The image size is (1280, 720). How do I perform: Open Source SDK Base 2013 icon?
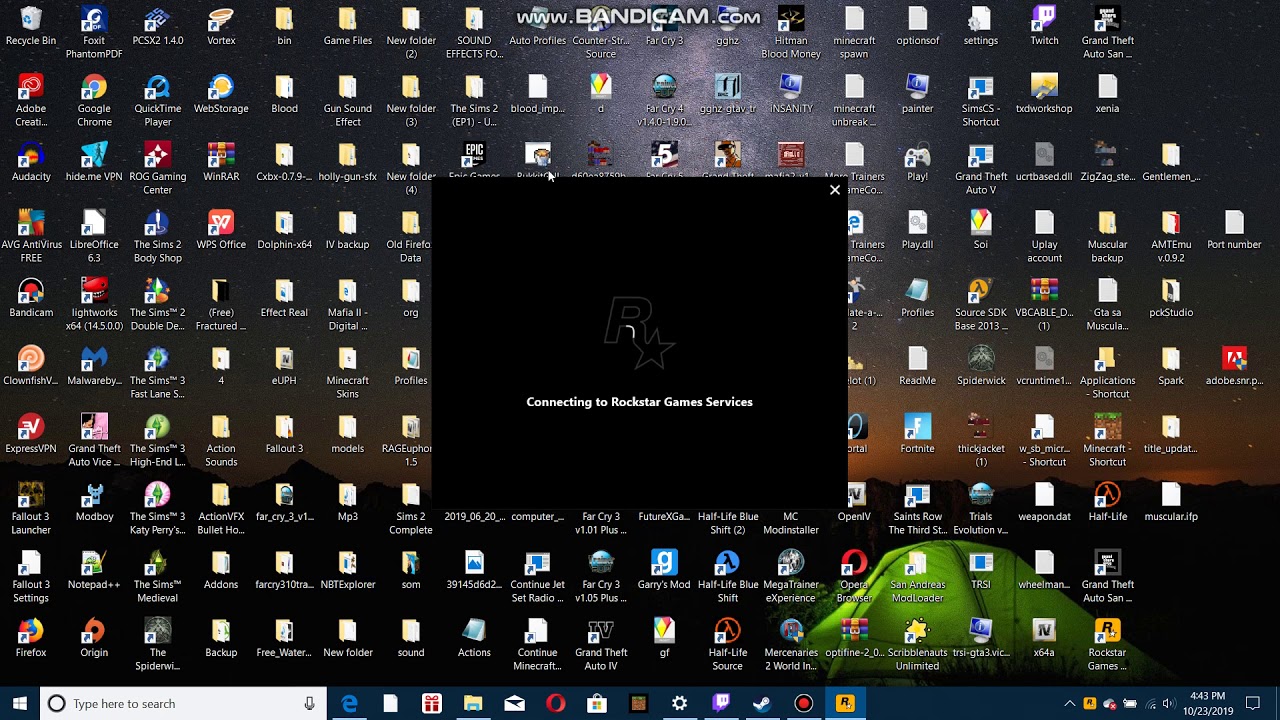[x=981, y=305]
